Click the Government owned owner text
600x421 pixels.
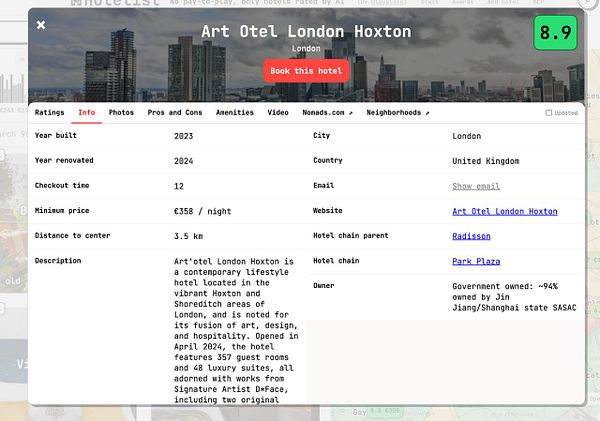click(514, 297)
